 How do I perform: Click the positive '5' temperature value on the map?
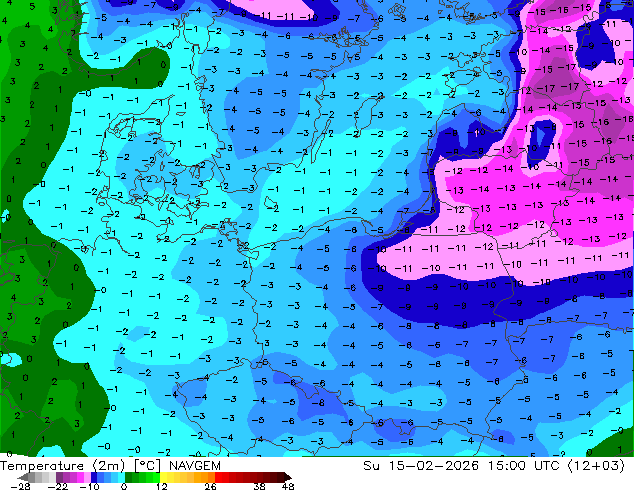click(x=32, y=6)
